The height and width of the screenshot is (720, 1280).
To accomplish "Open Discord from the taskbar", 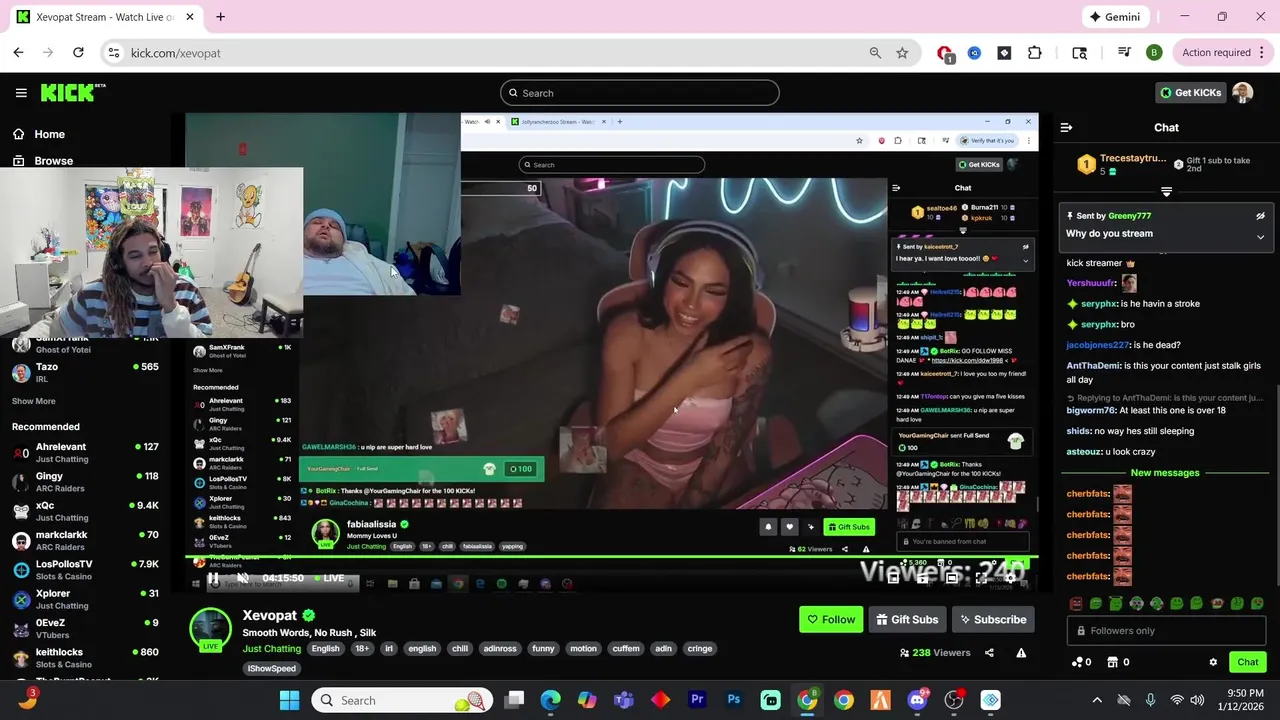I will 917,700.
